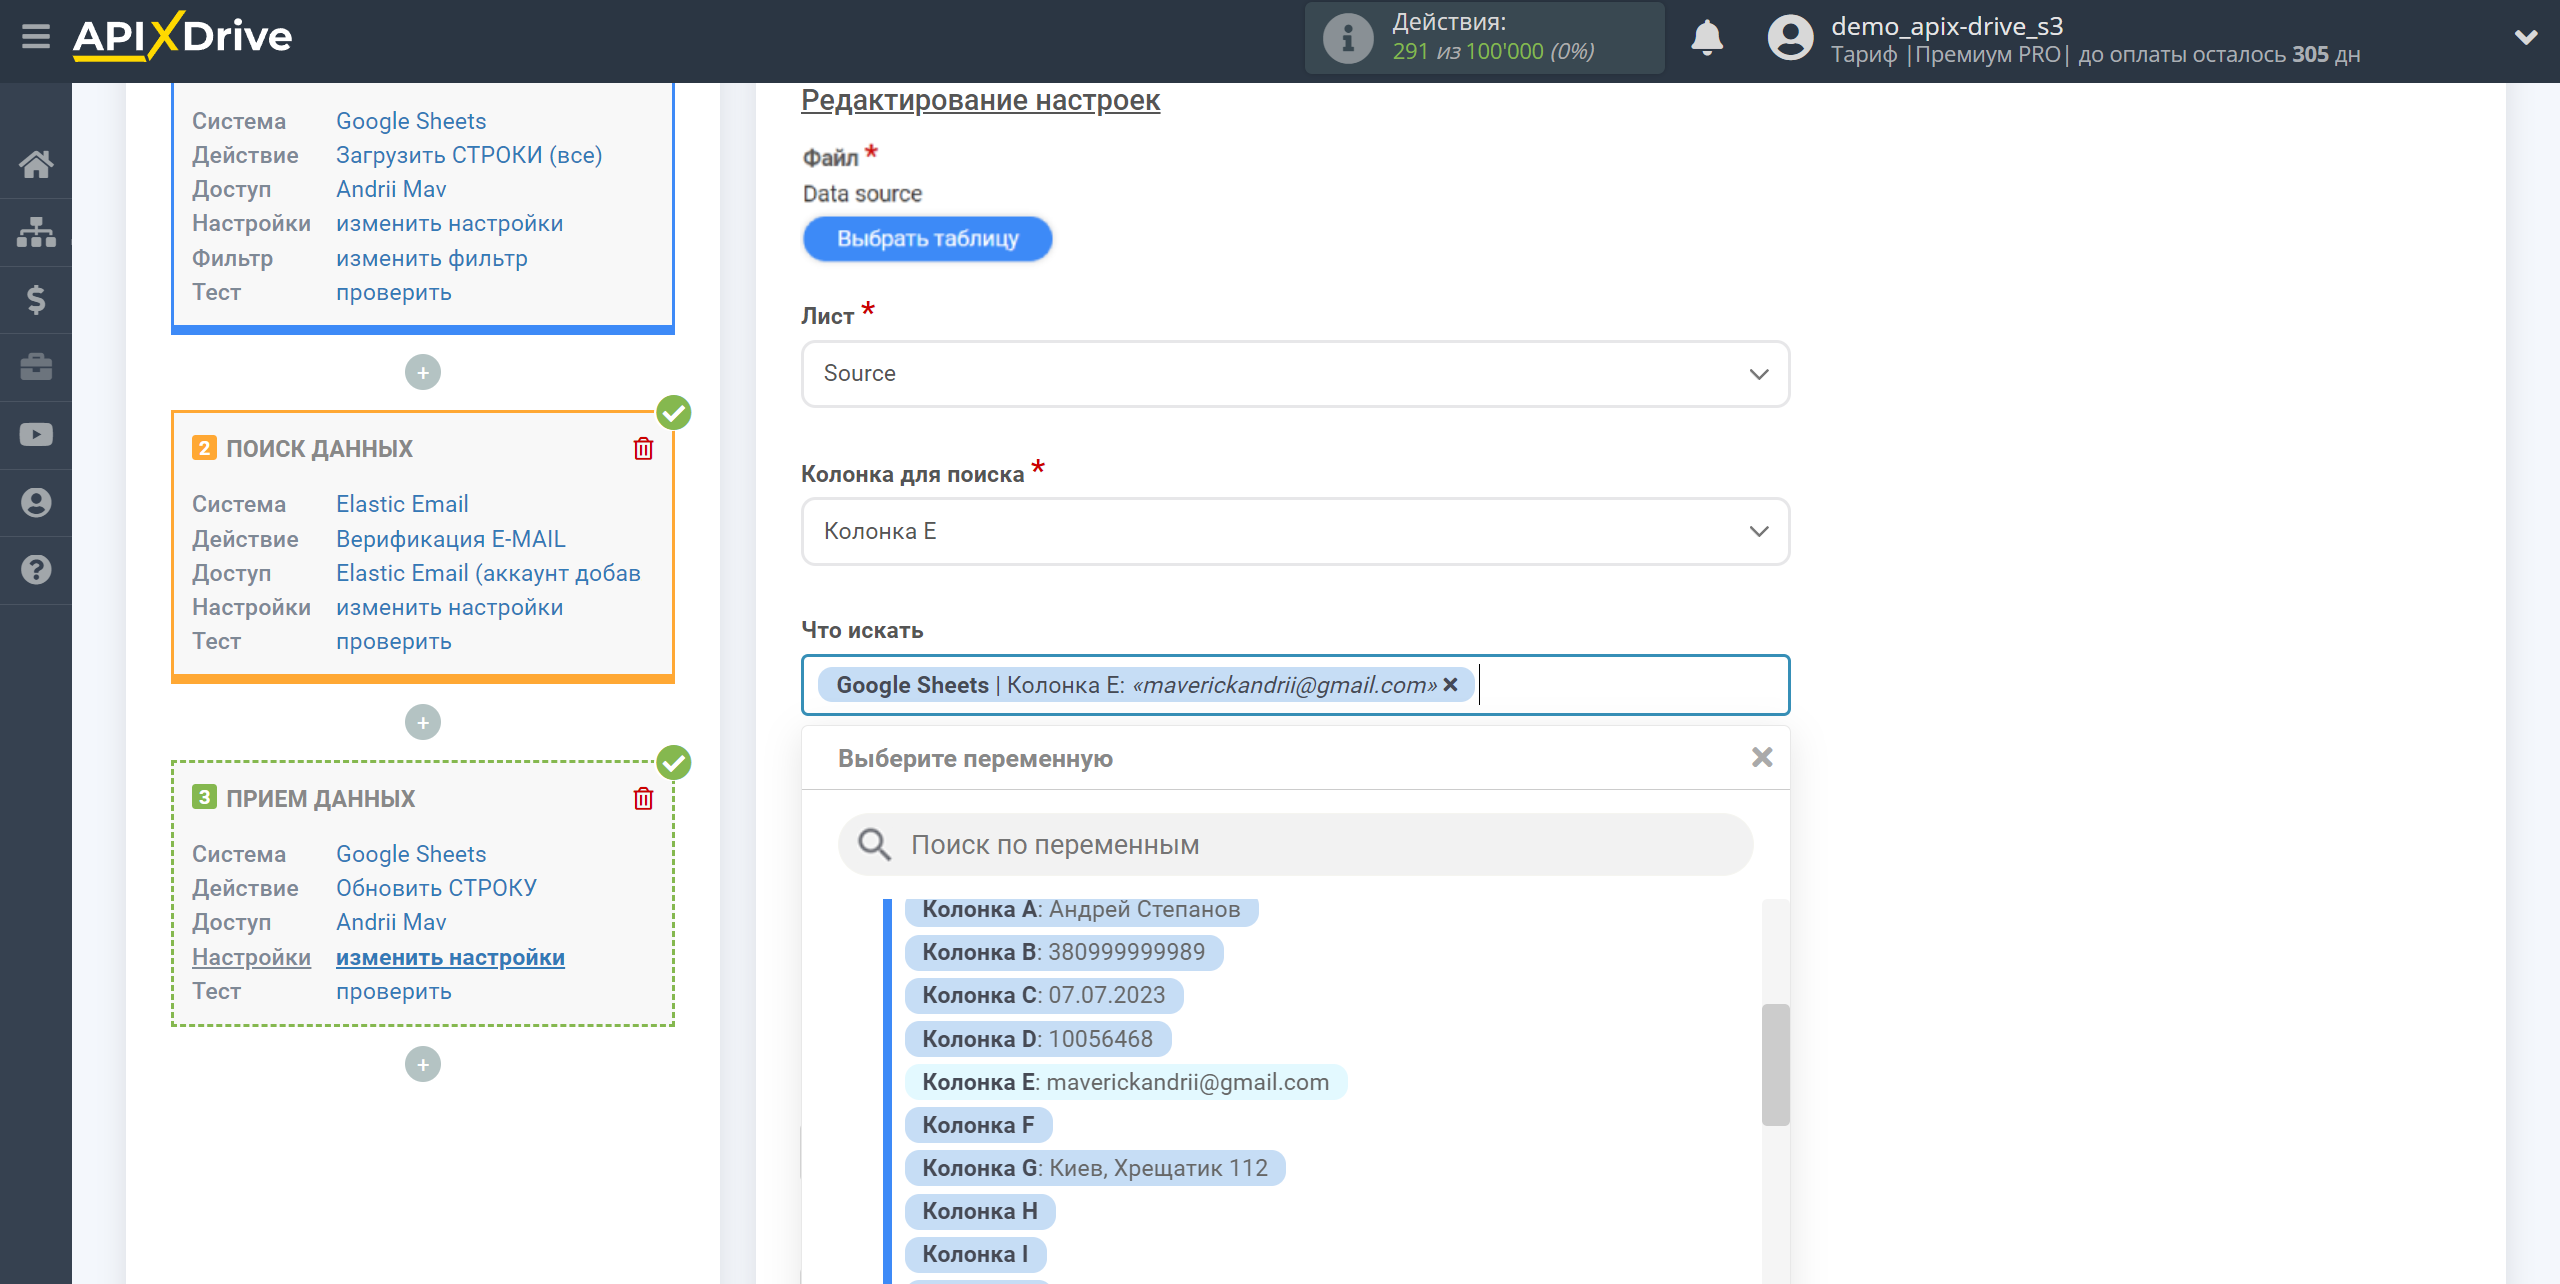Click the actions info icon
Viewport: 2560px width, 1284px height.
click(x=1348, y=38)
